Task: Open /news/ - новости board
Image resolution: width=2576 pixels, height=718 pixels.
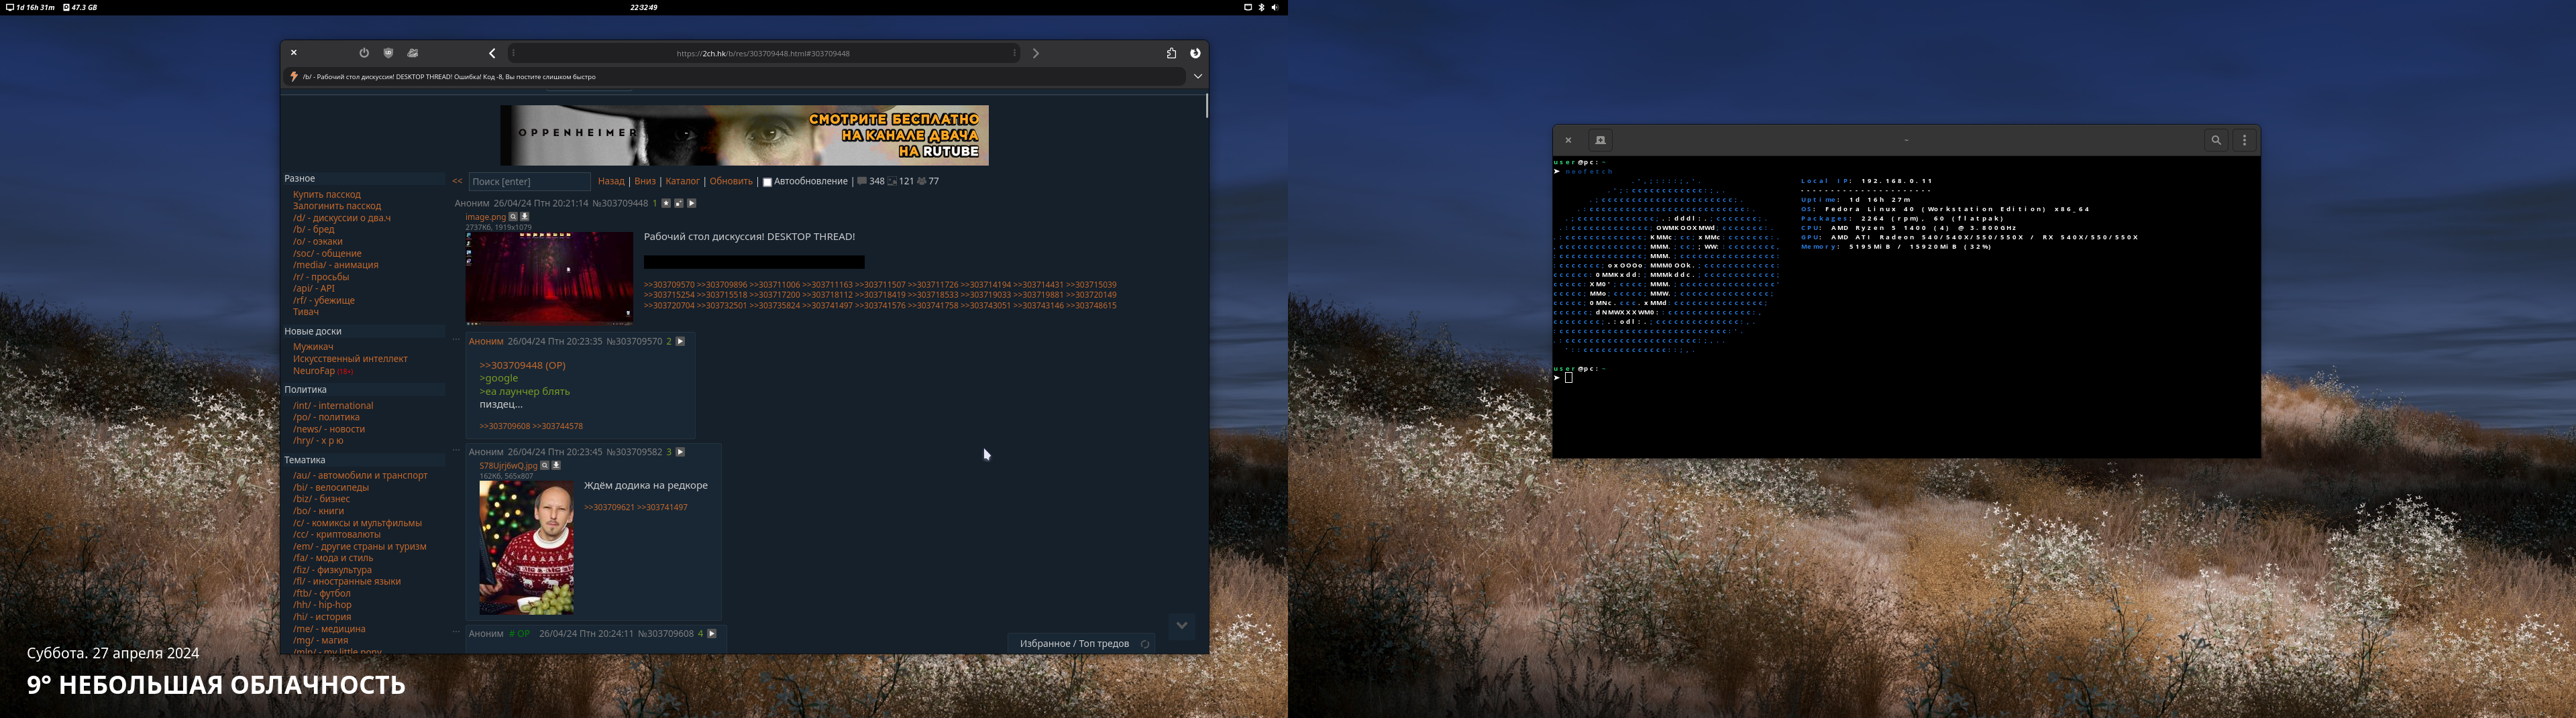Action: coord(329,429)
